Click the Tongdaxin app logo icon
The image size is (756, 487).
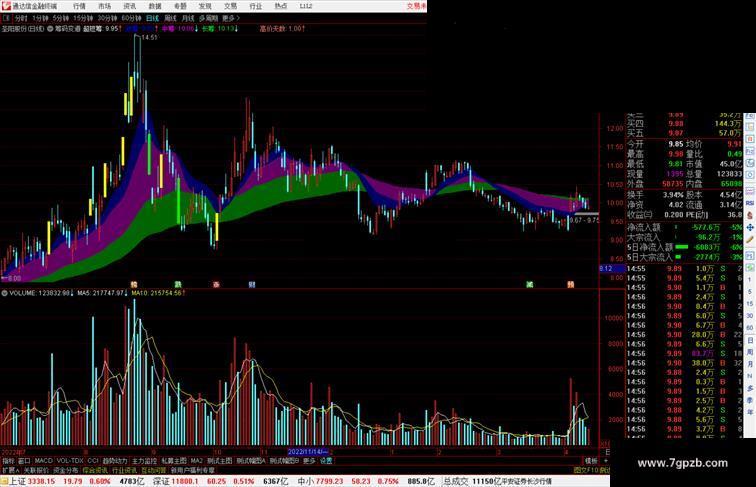click(6, 6)
